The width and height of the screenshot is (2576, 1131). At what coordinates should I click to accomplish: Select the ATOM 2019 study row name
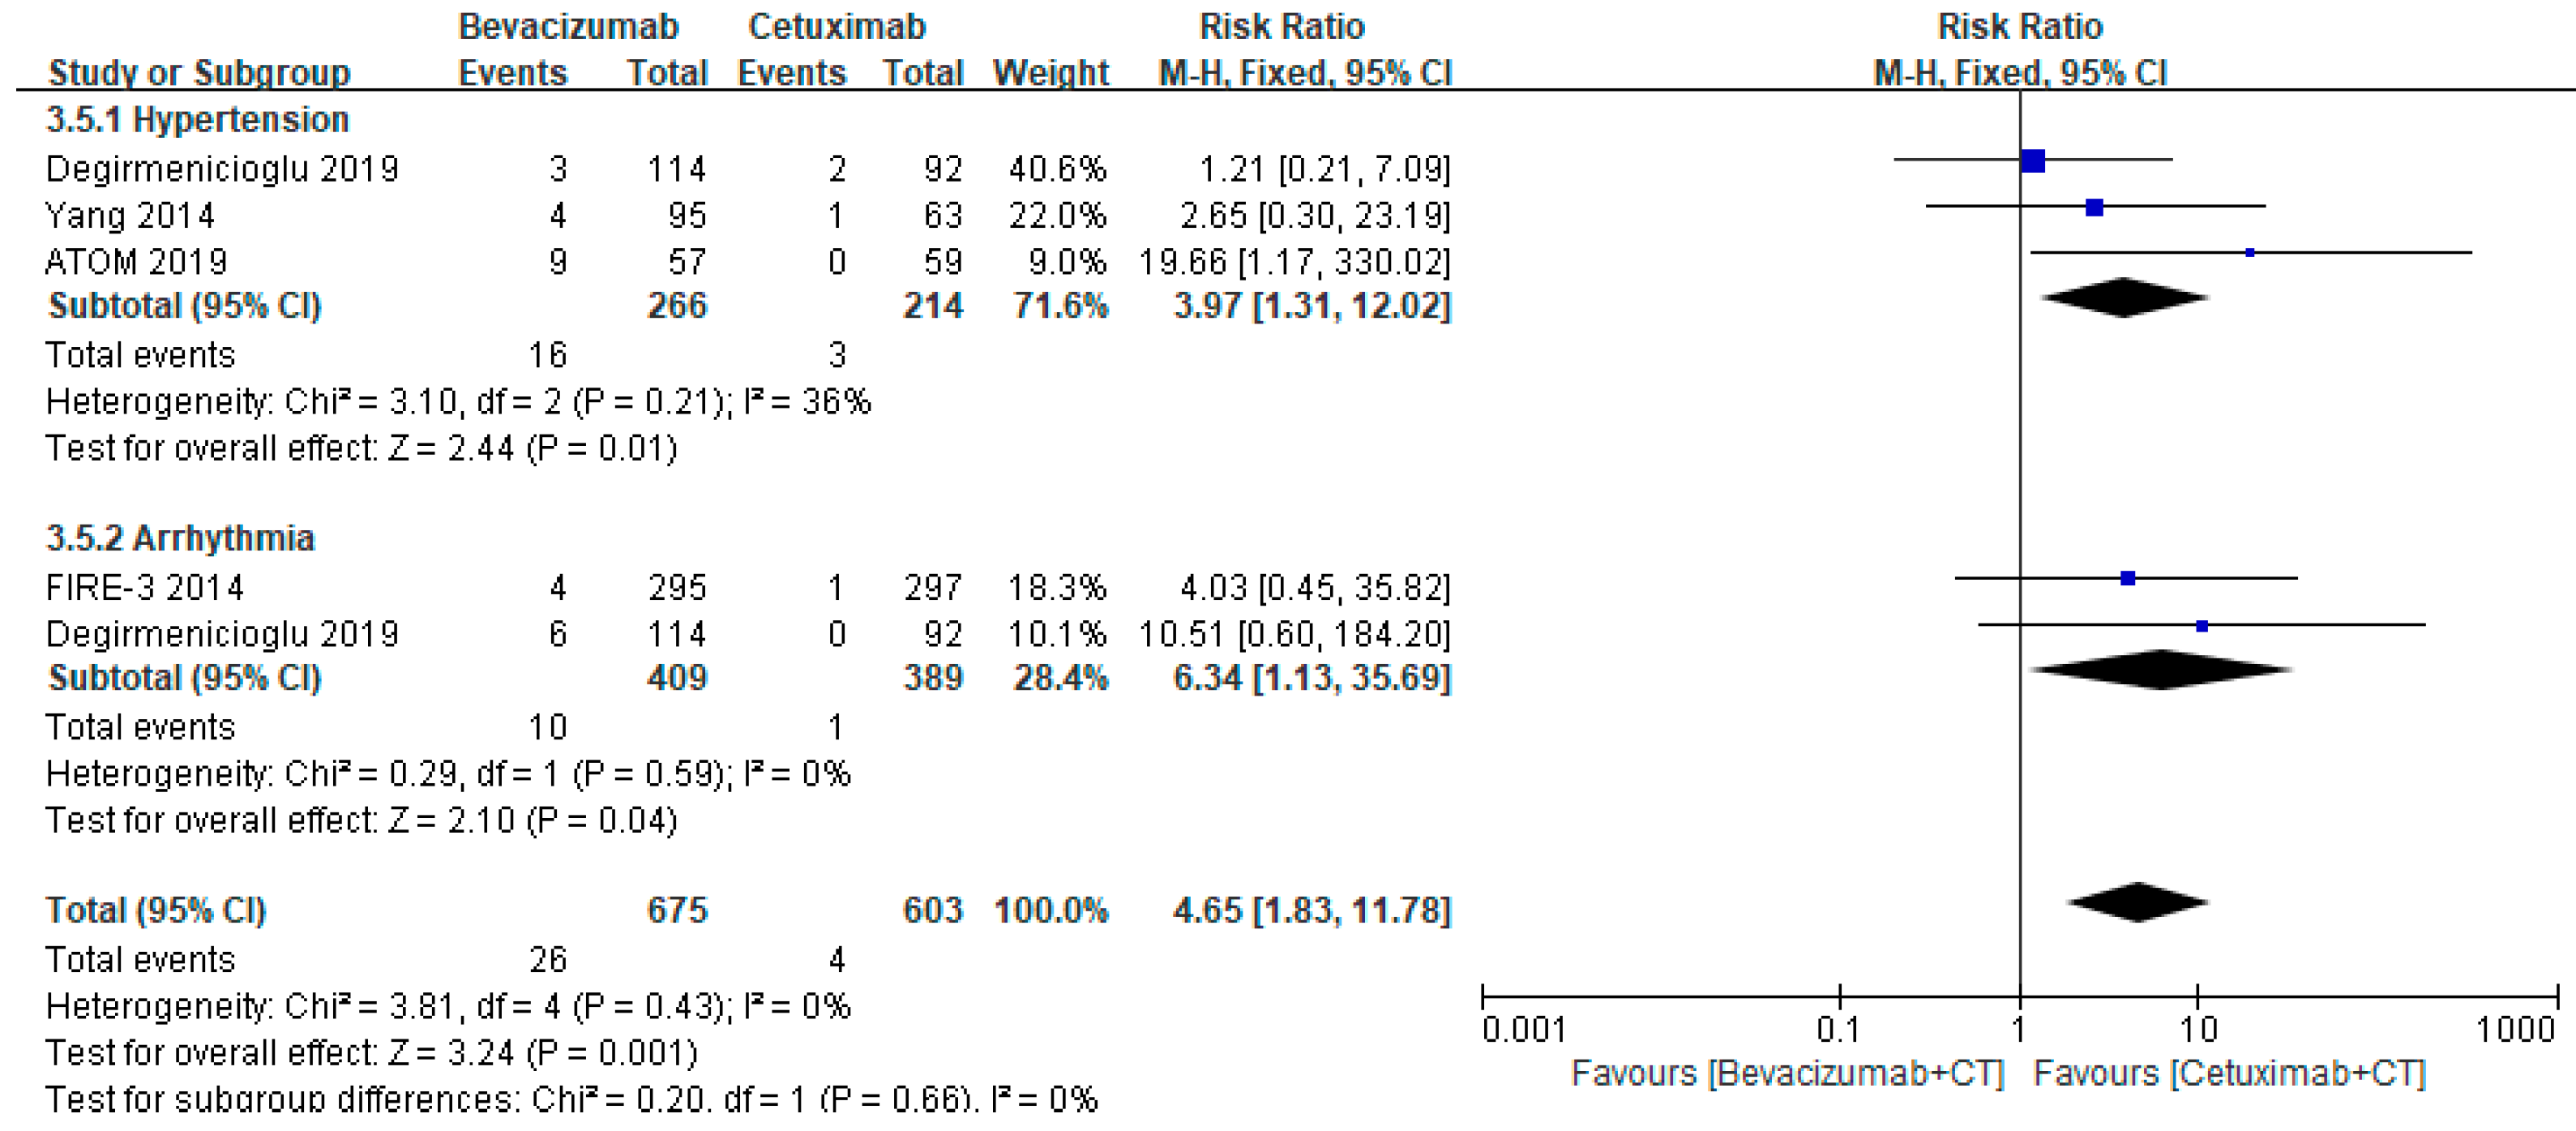click(x=137, y=262)
